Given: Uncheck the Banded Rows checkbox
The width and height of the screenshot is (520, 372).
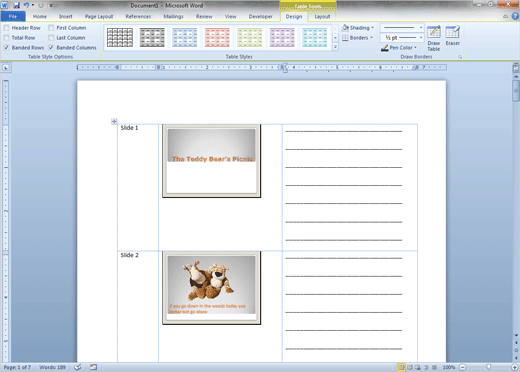Looking at the screenshot, I should (7, 48).
